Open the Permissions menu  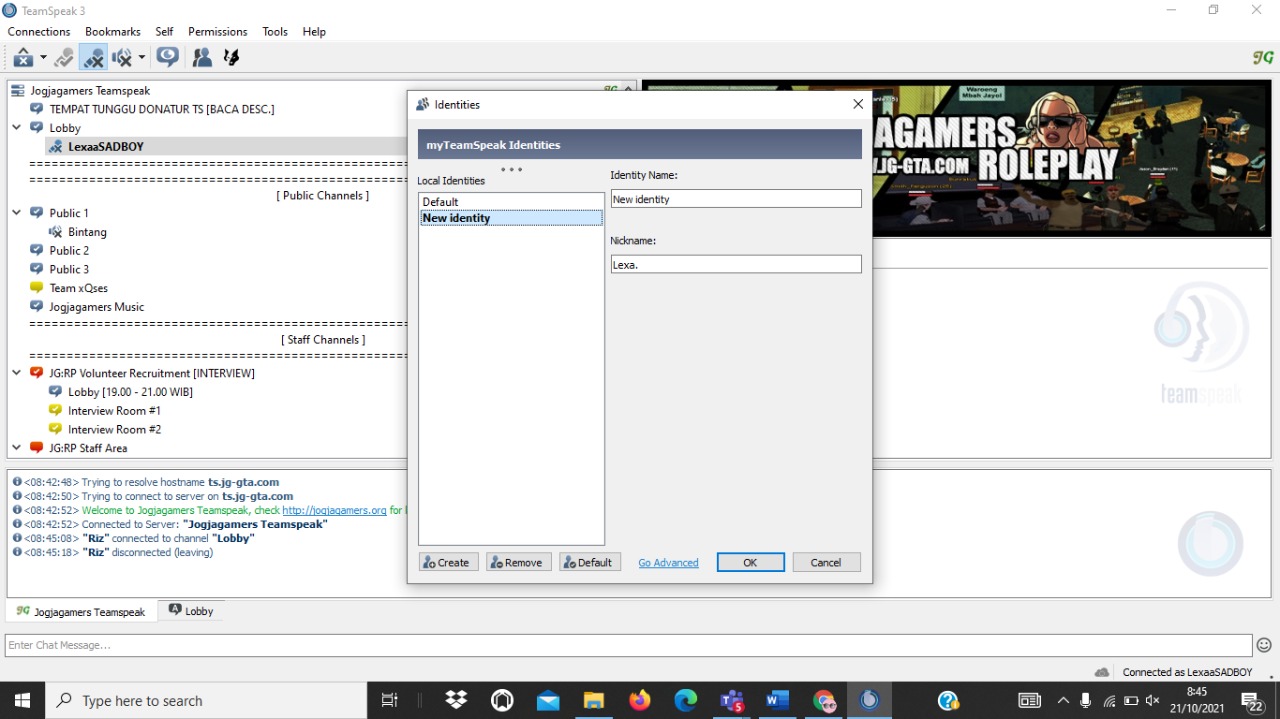pyautogui.click(x=218, y=32)
